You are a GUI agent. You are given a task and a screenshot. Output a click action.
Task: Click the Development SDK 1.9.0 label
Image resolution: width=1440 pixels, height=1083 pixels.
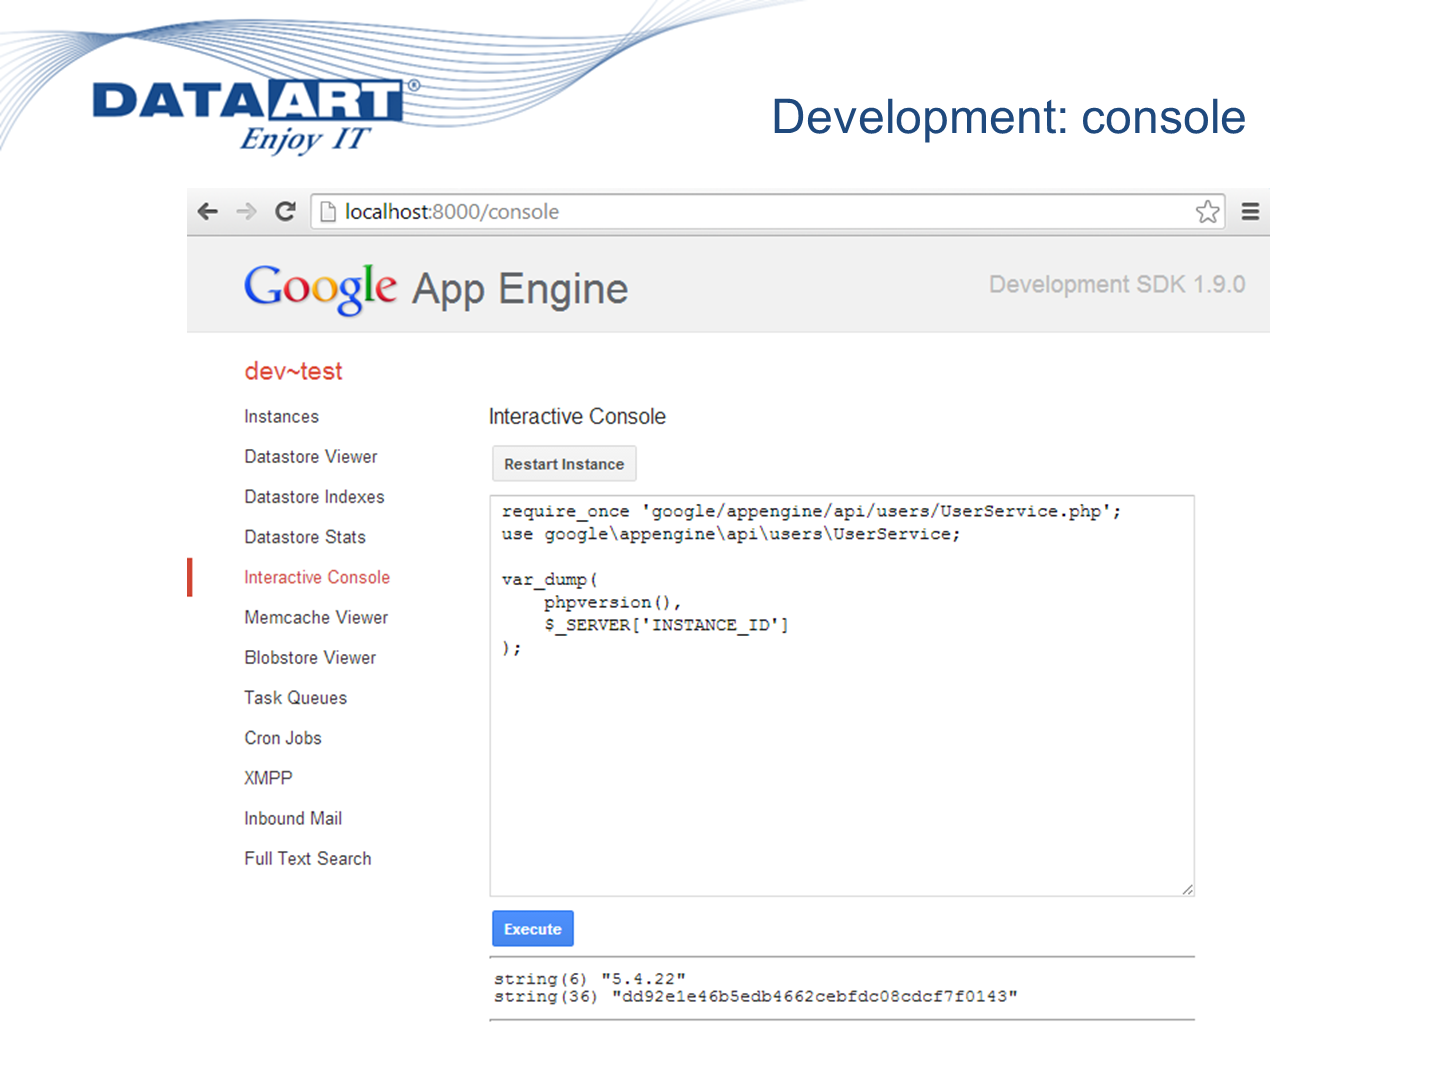pos(1117,285)
